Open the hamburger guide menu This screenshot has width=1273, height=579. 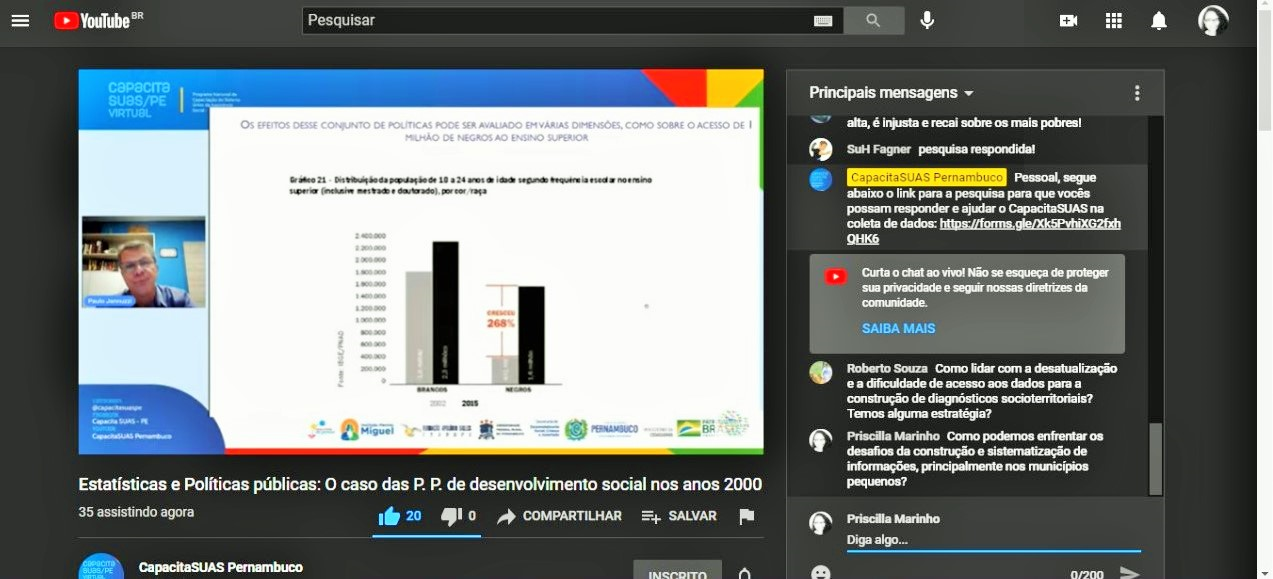pyautogui.click(x=20, y=20)
